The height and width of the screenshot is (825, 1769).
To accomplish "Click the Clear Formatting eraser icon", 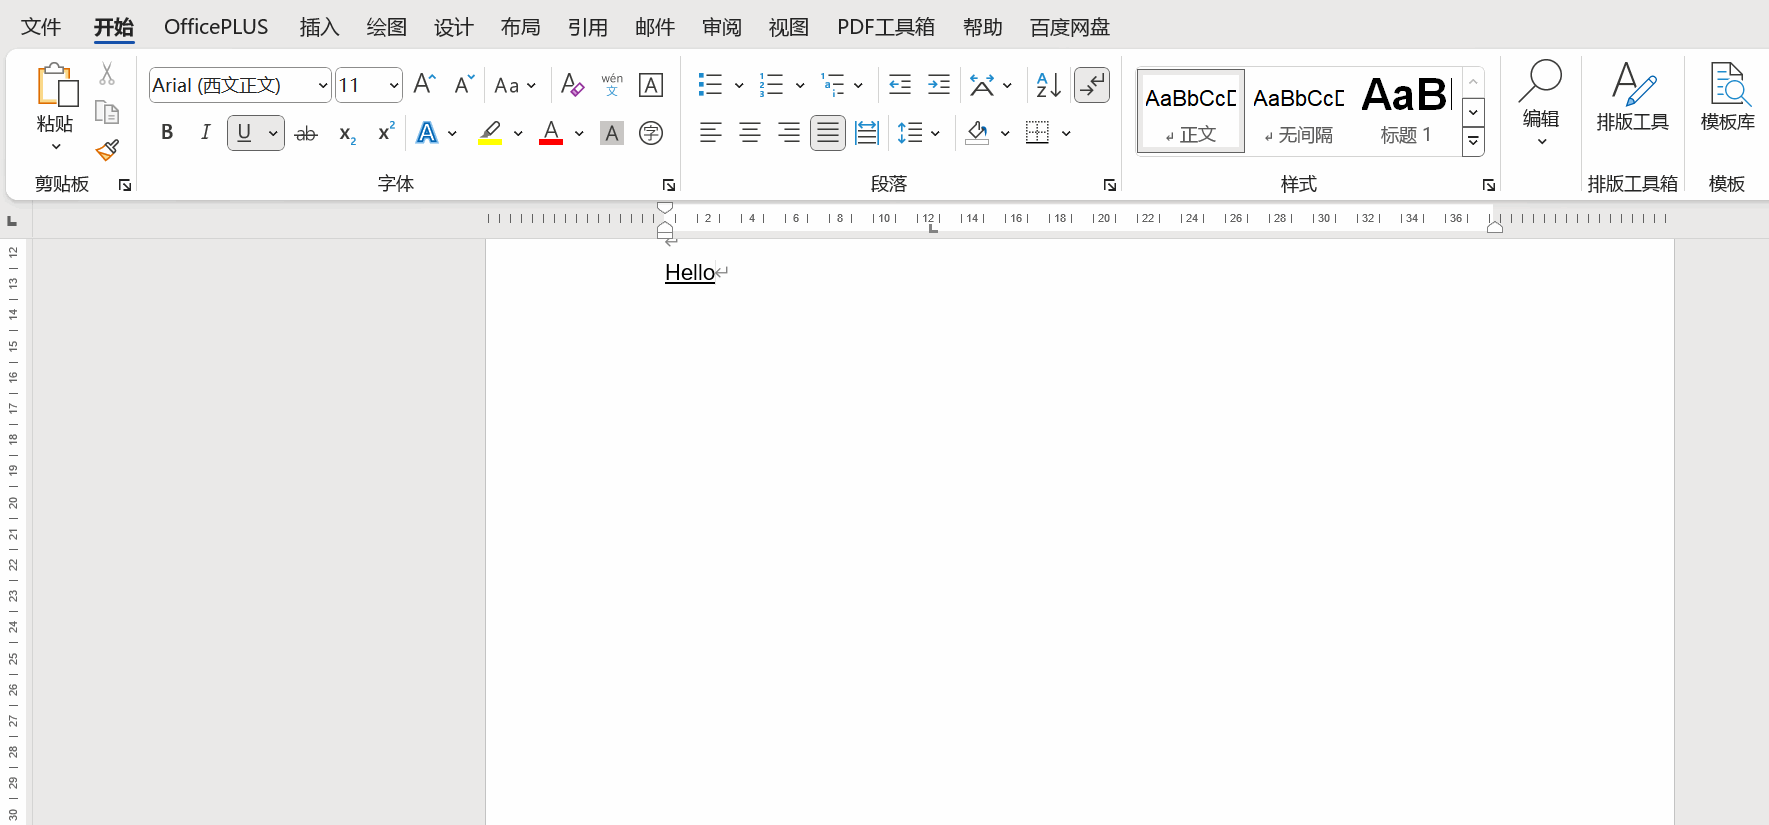I will [x=572, y=85].
